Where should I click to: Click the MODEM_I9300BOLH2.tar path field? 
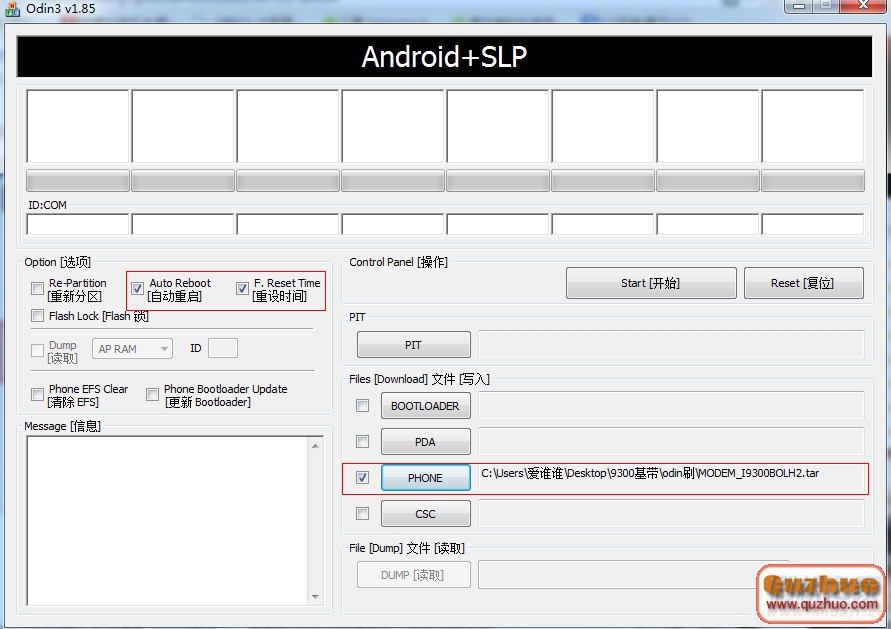pos(671,477)
